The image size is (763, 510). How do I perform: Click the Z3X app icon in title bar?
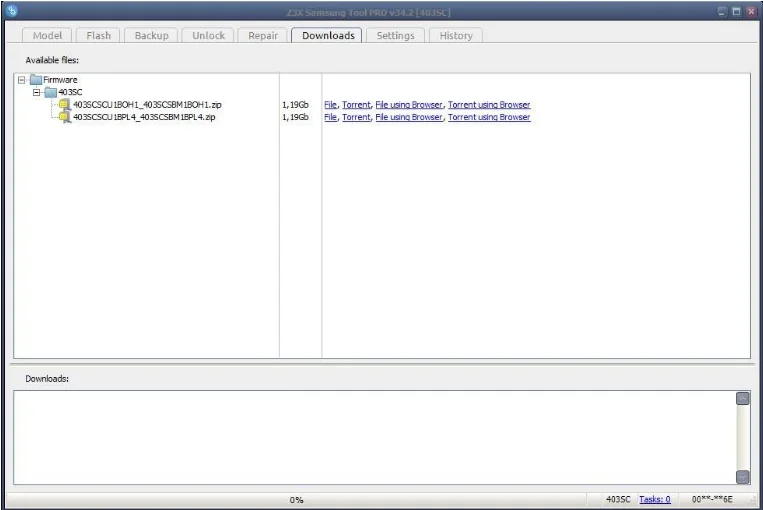point(12,11)
